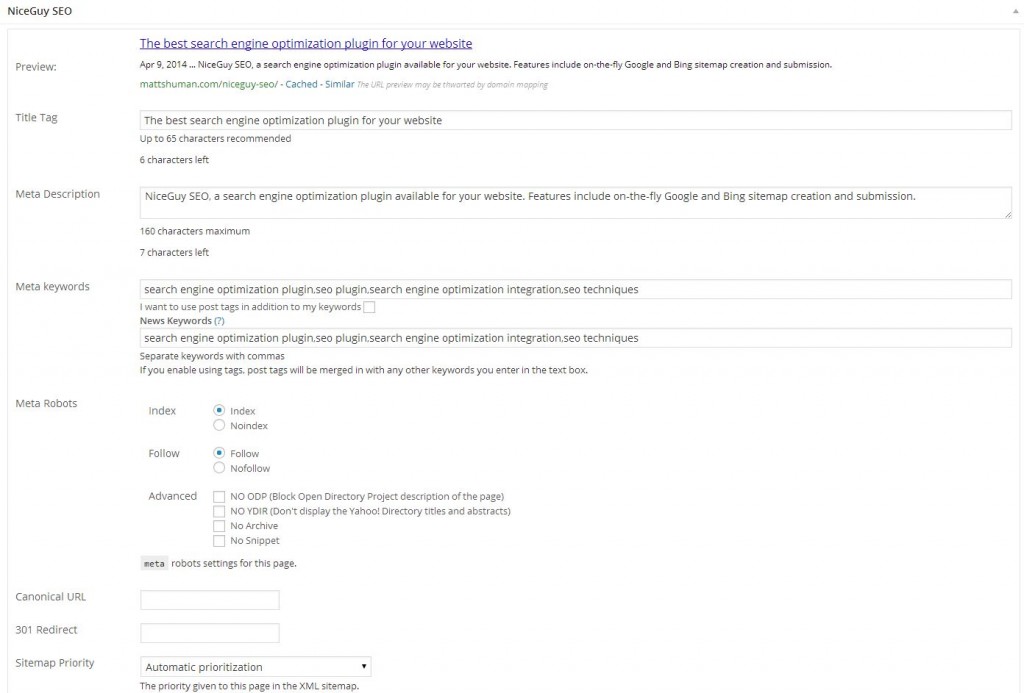Edit the News Keywords field

click(575, 338)
